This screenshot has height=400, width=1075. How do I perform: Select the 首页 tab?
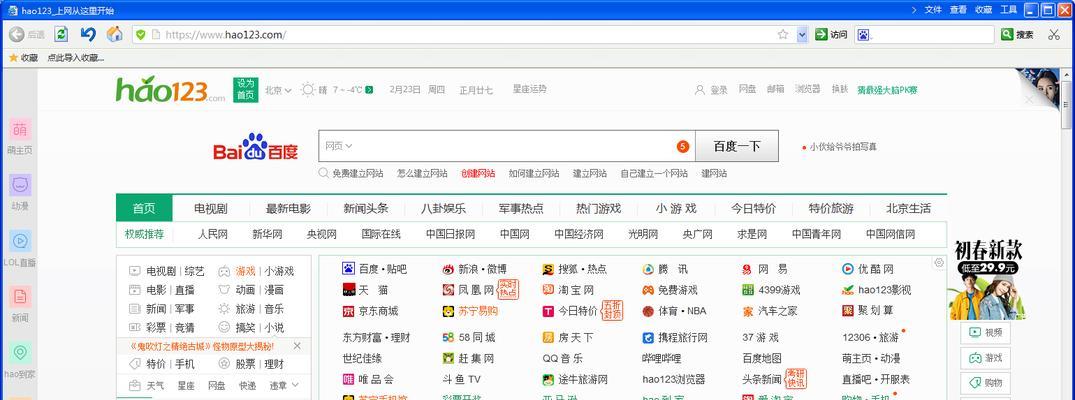[x=144, y=209]
